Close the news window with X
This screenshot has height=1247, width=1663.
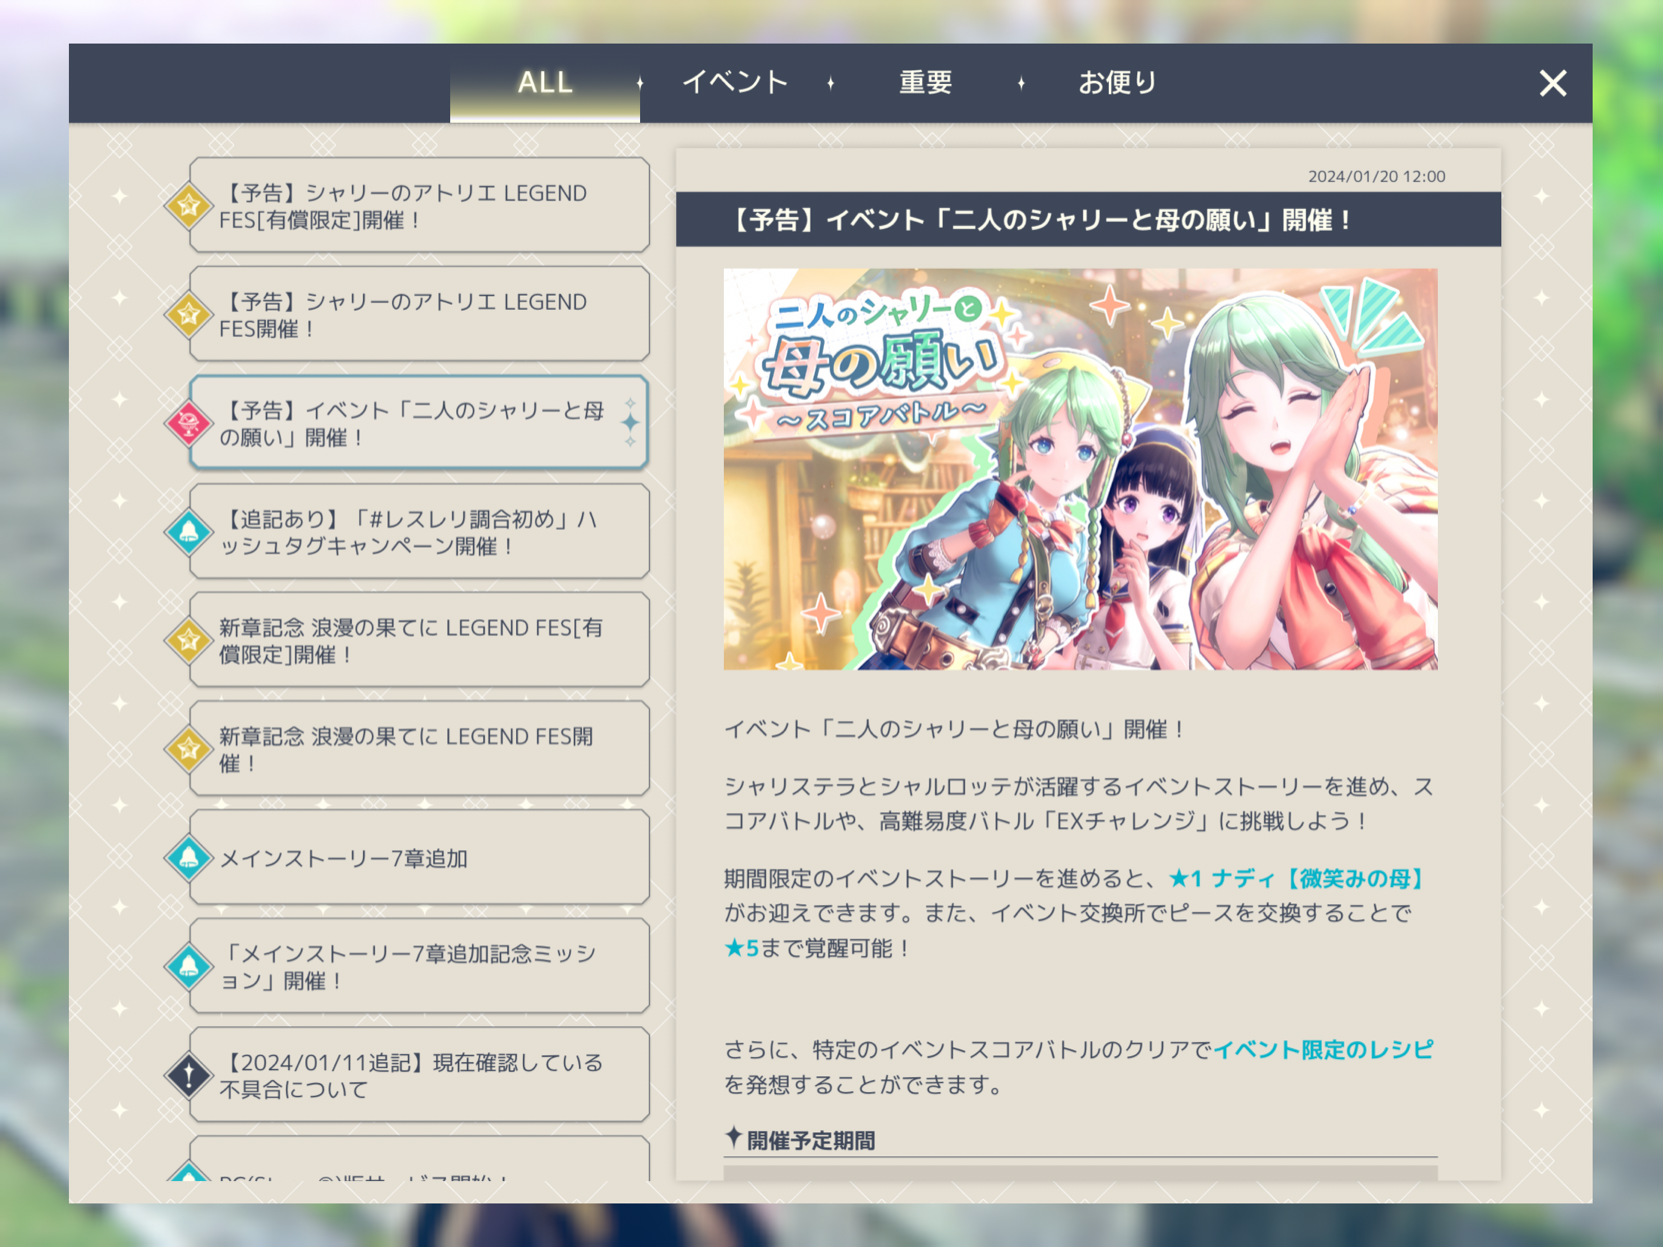click(x=1552, y=83)
